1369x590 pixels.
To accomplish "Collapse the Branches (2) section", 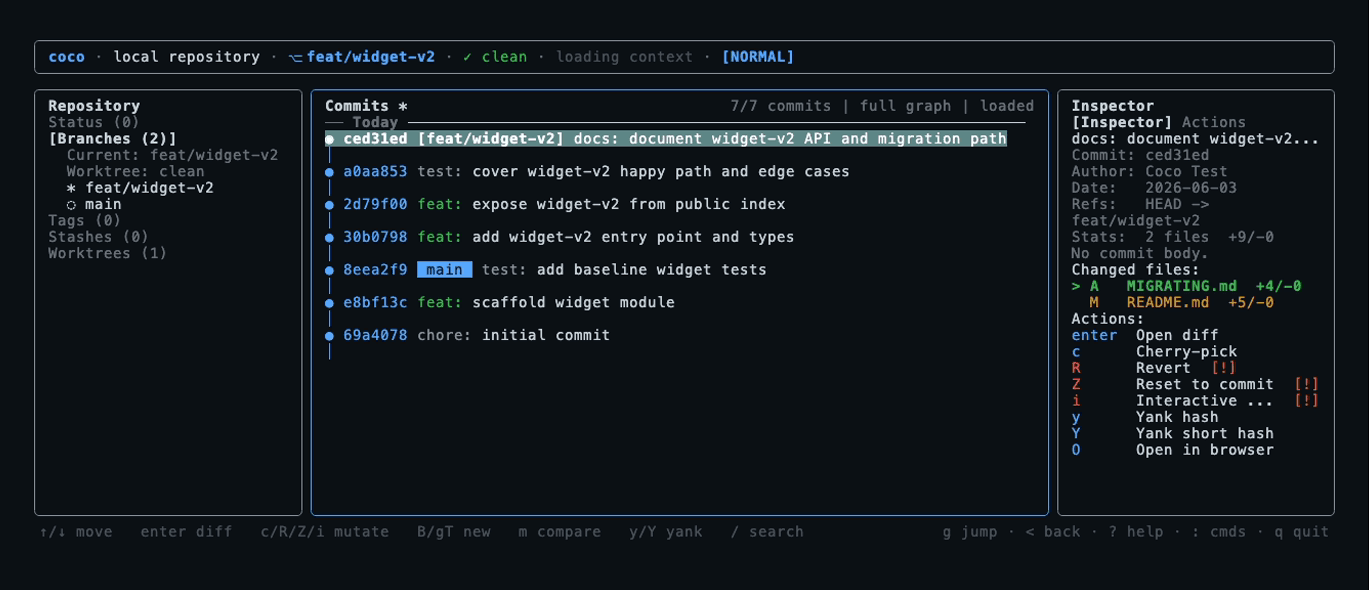I will pyautogui.click(x=112, y=139).
